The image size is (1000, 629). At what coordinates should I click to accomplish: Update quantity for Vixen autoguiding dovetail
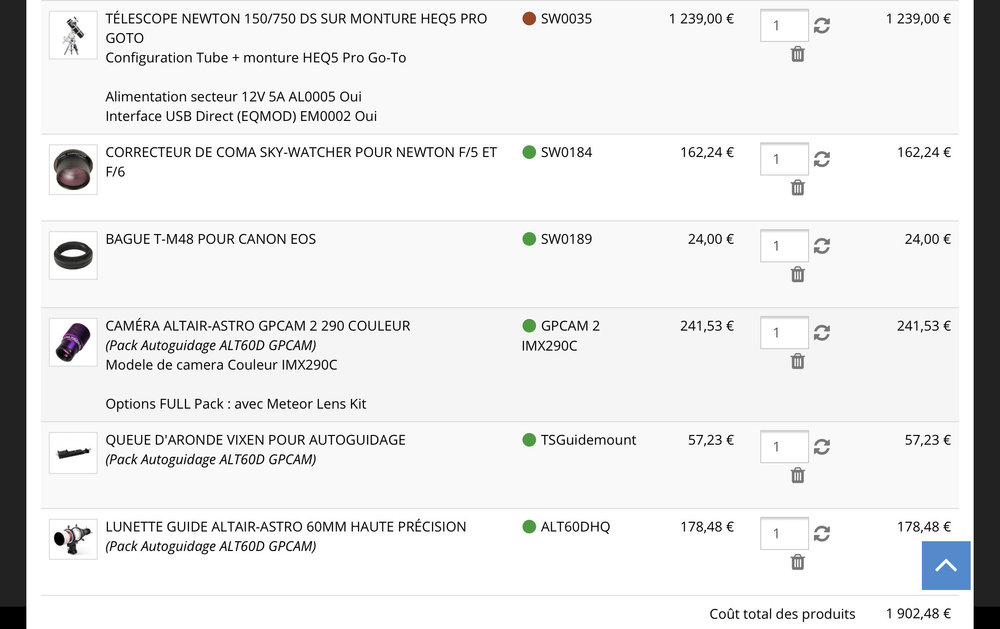tap(822, 447)
